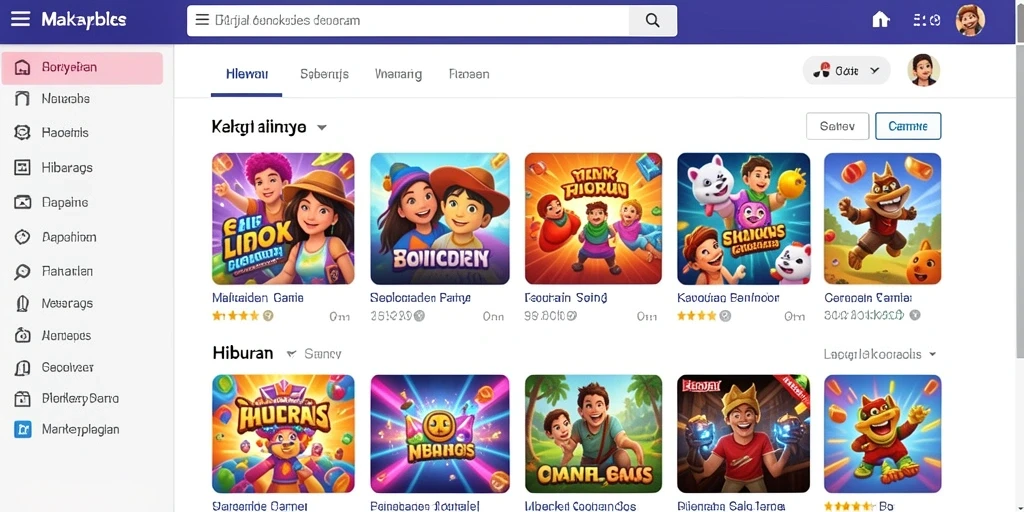The image size is (1024, 512).
Task: Open the hamburger menu beside Makaybles
Action: pos(20,19)
